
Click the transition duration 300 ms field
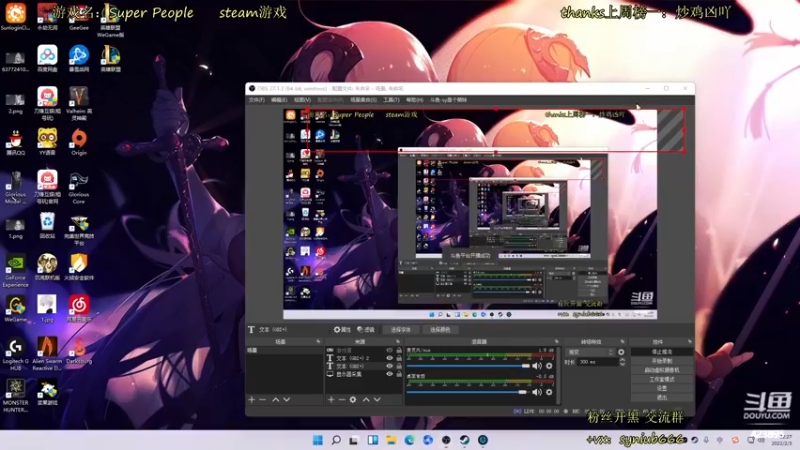point(596,362)
